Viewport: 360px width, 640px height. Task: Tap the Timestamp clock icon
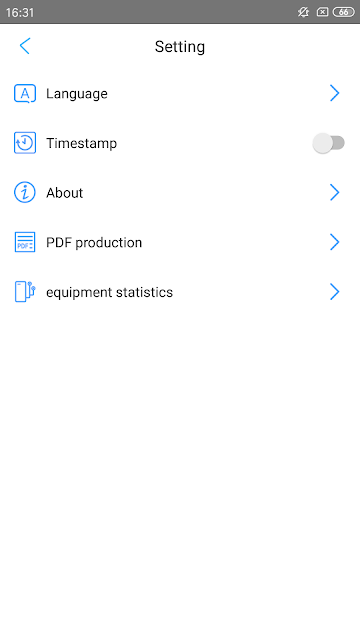click(x=25, y=143)
